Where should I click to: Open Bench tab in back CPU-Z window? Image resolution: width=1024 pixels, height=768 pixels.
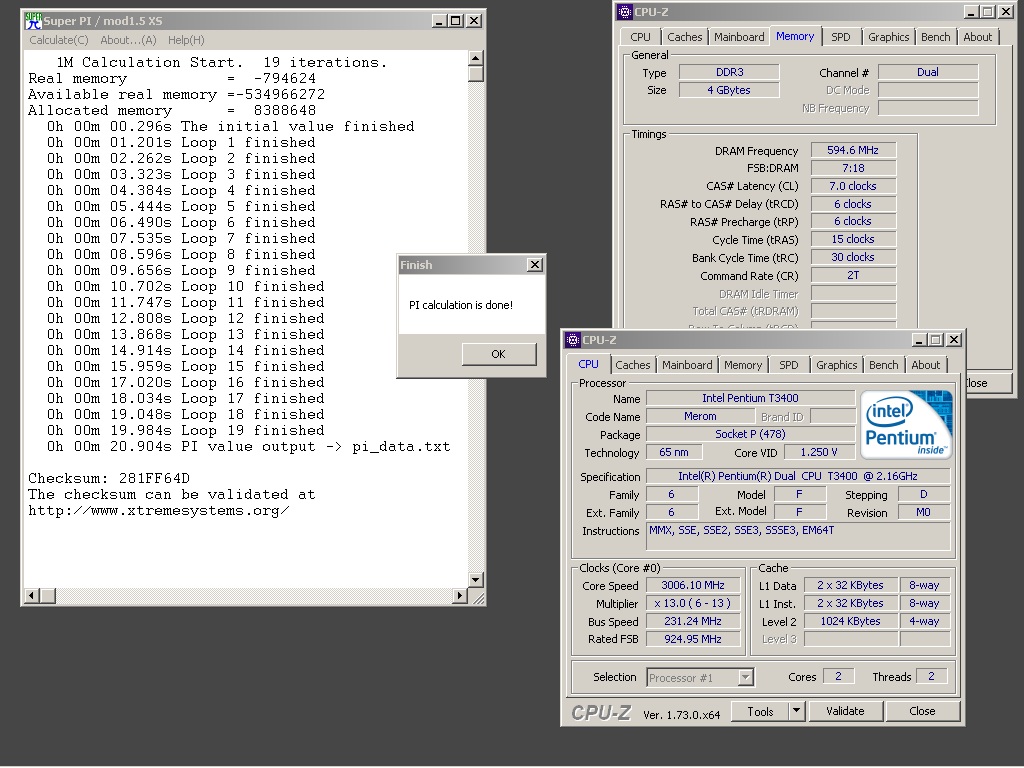pos(935,37)
